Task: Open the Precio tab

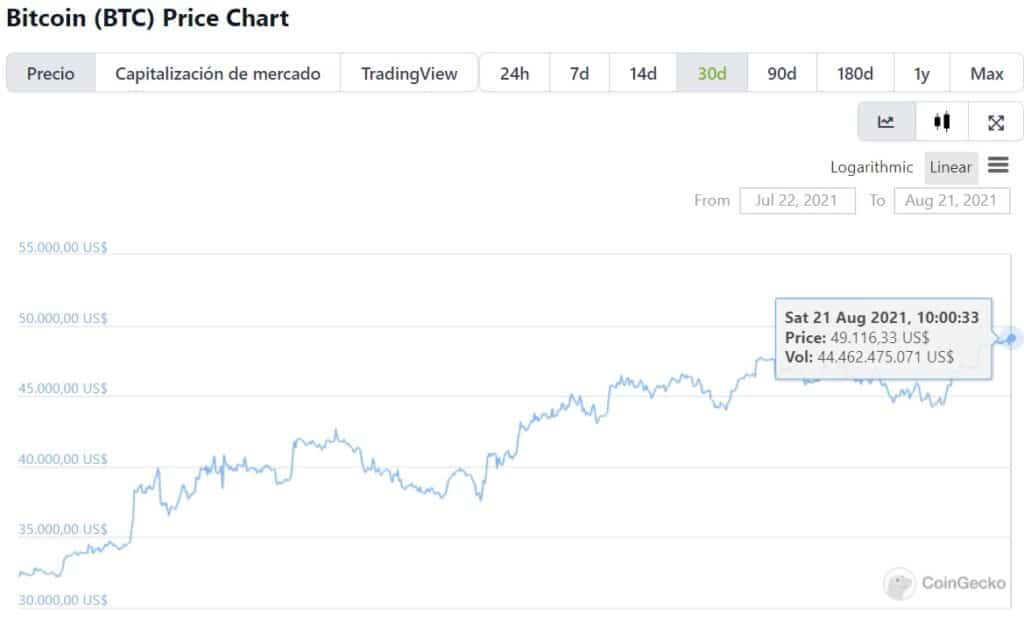Action: click(51, 73)
